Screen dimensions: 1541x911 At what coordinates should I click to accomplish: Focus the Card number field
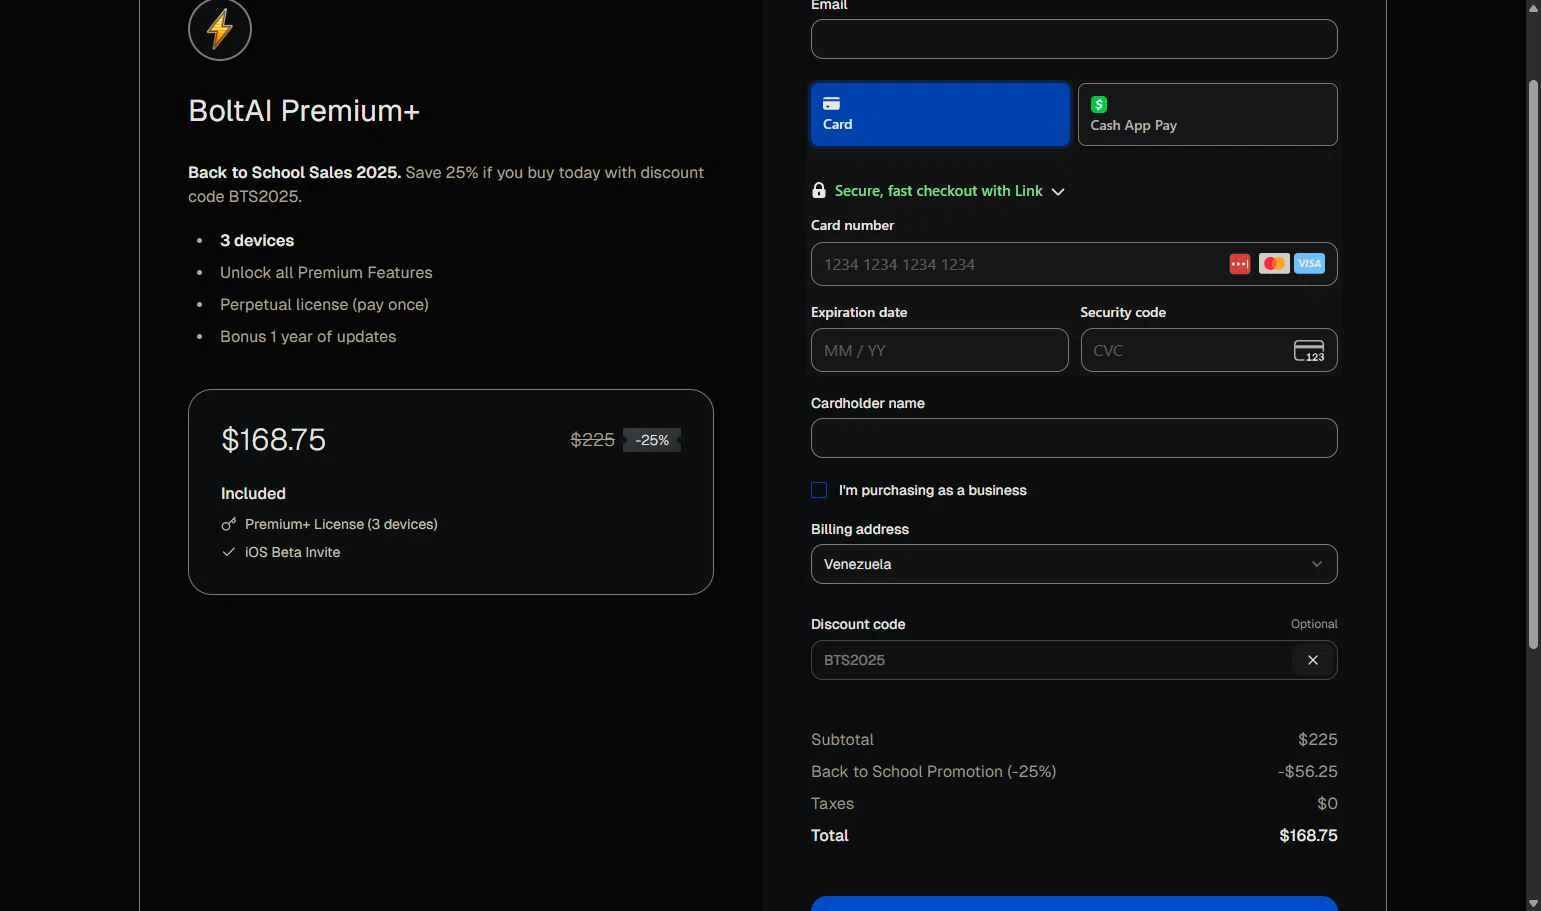(1074, 264)
